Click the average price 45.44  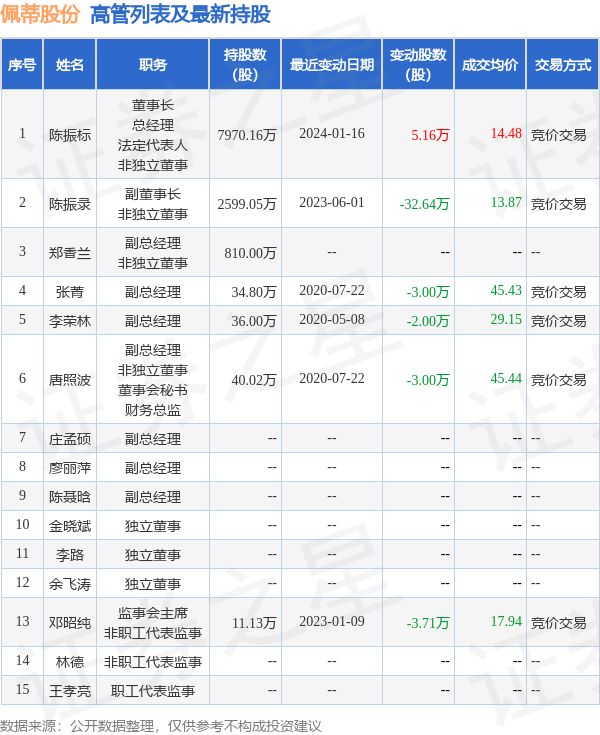pyautogui.click(x=506, y=378)
